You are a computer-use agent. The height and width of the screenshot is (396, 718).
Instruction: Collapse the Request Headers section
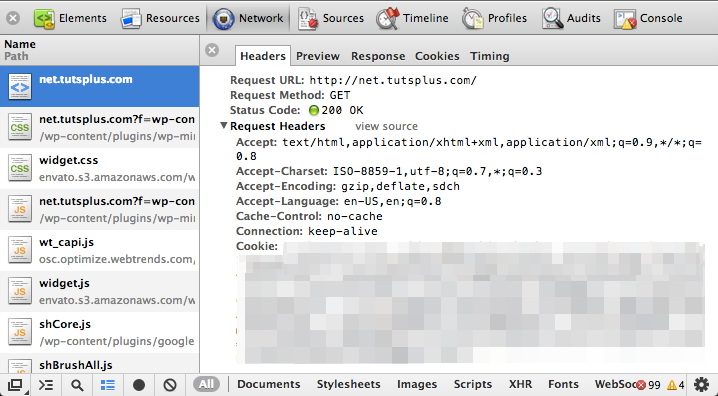(x=223, y=125)
